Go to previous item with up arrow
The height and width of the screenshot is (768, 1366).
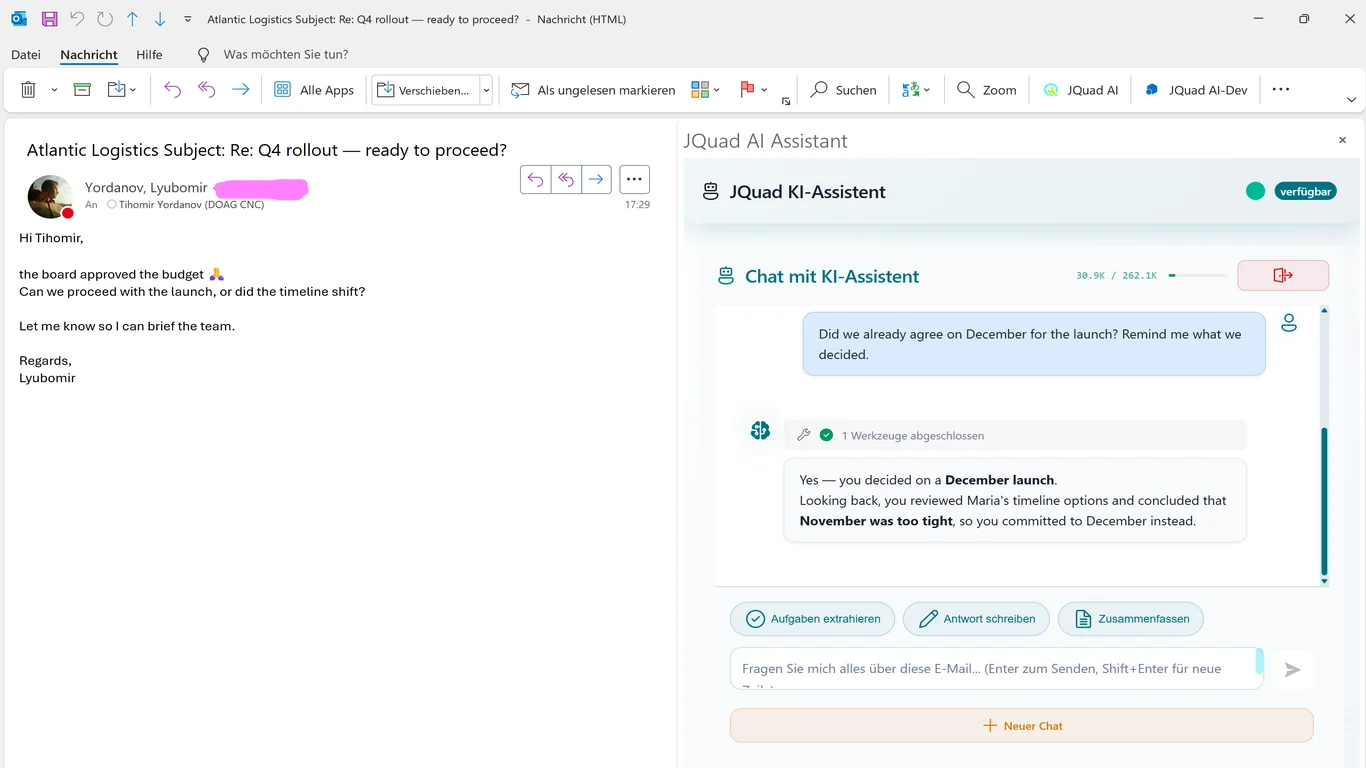(x=132, y=19)
